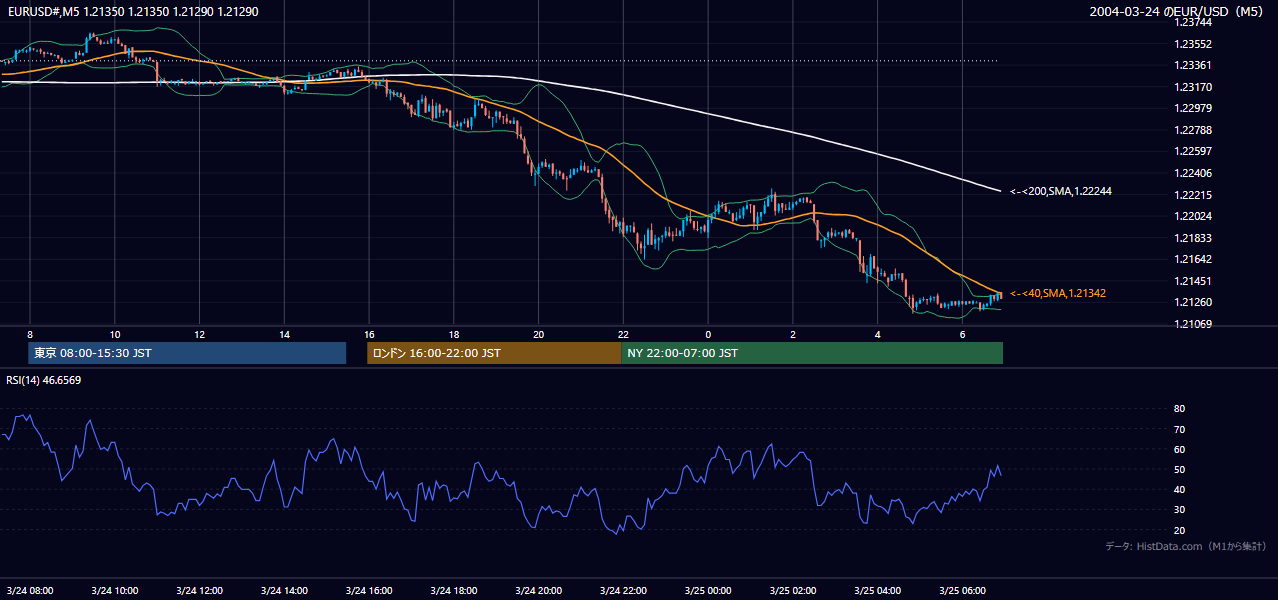The image size is (1278, 600).
Task: Click price axis value 1.22597
Action: tap(1191, 151)
